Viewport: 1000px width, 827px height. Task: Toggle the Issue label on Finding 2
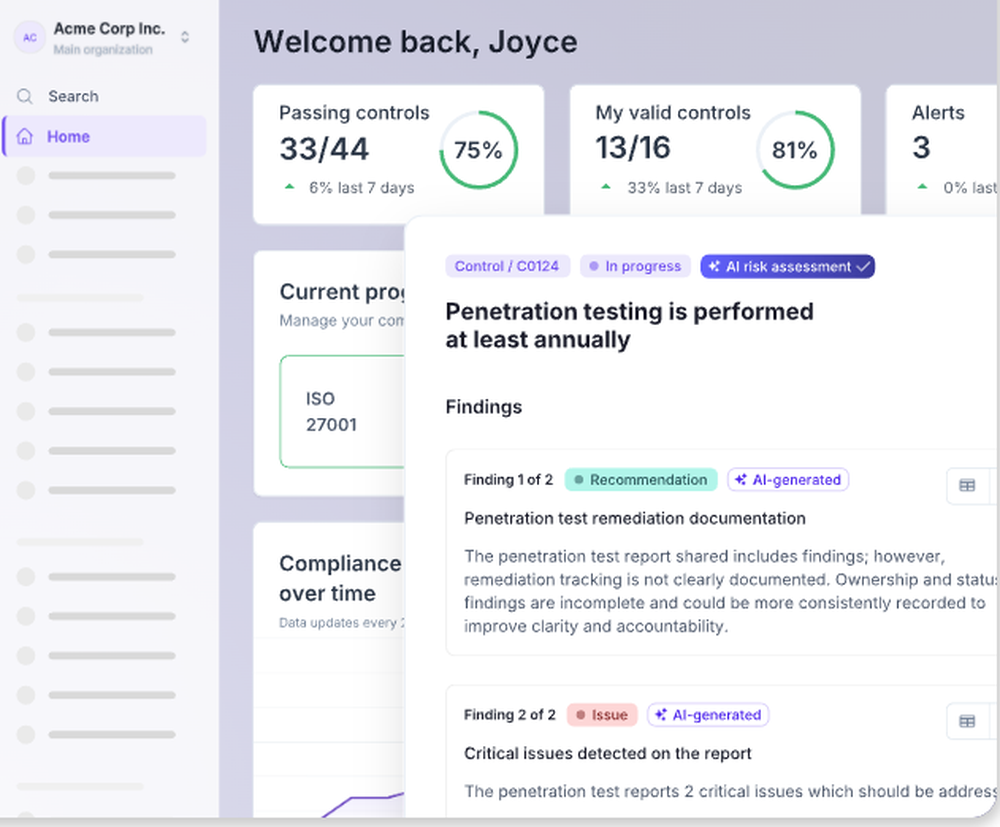602,715
